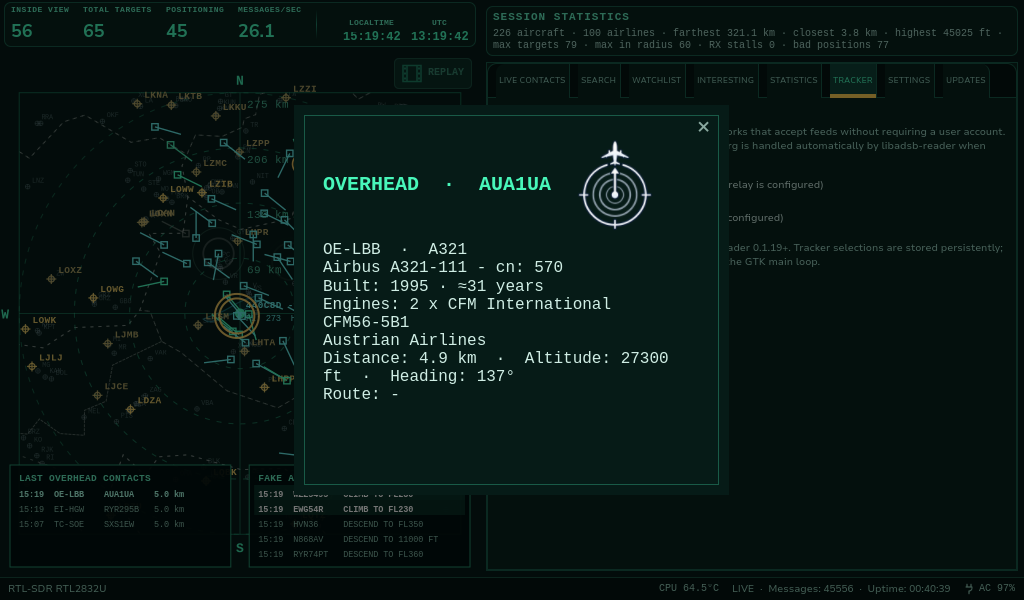Click the AC power plug icon in status bar

(x=969, y=588)
